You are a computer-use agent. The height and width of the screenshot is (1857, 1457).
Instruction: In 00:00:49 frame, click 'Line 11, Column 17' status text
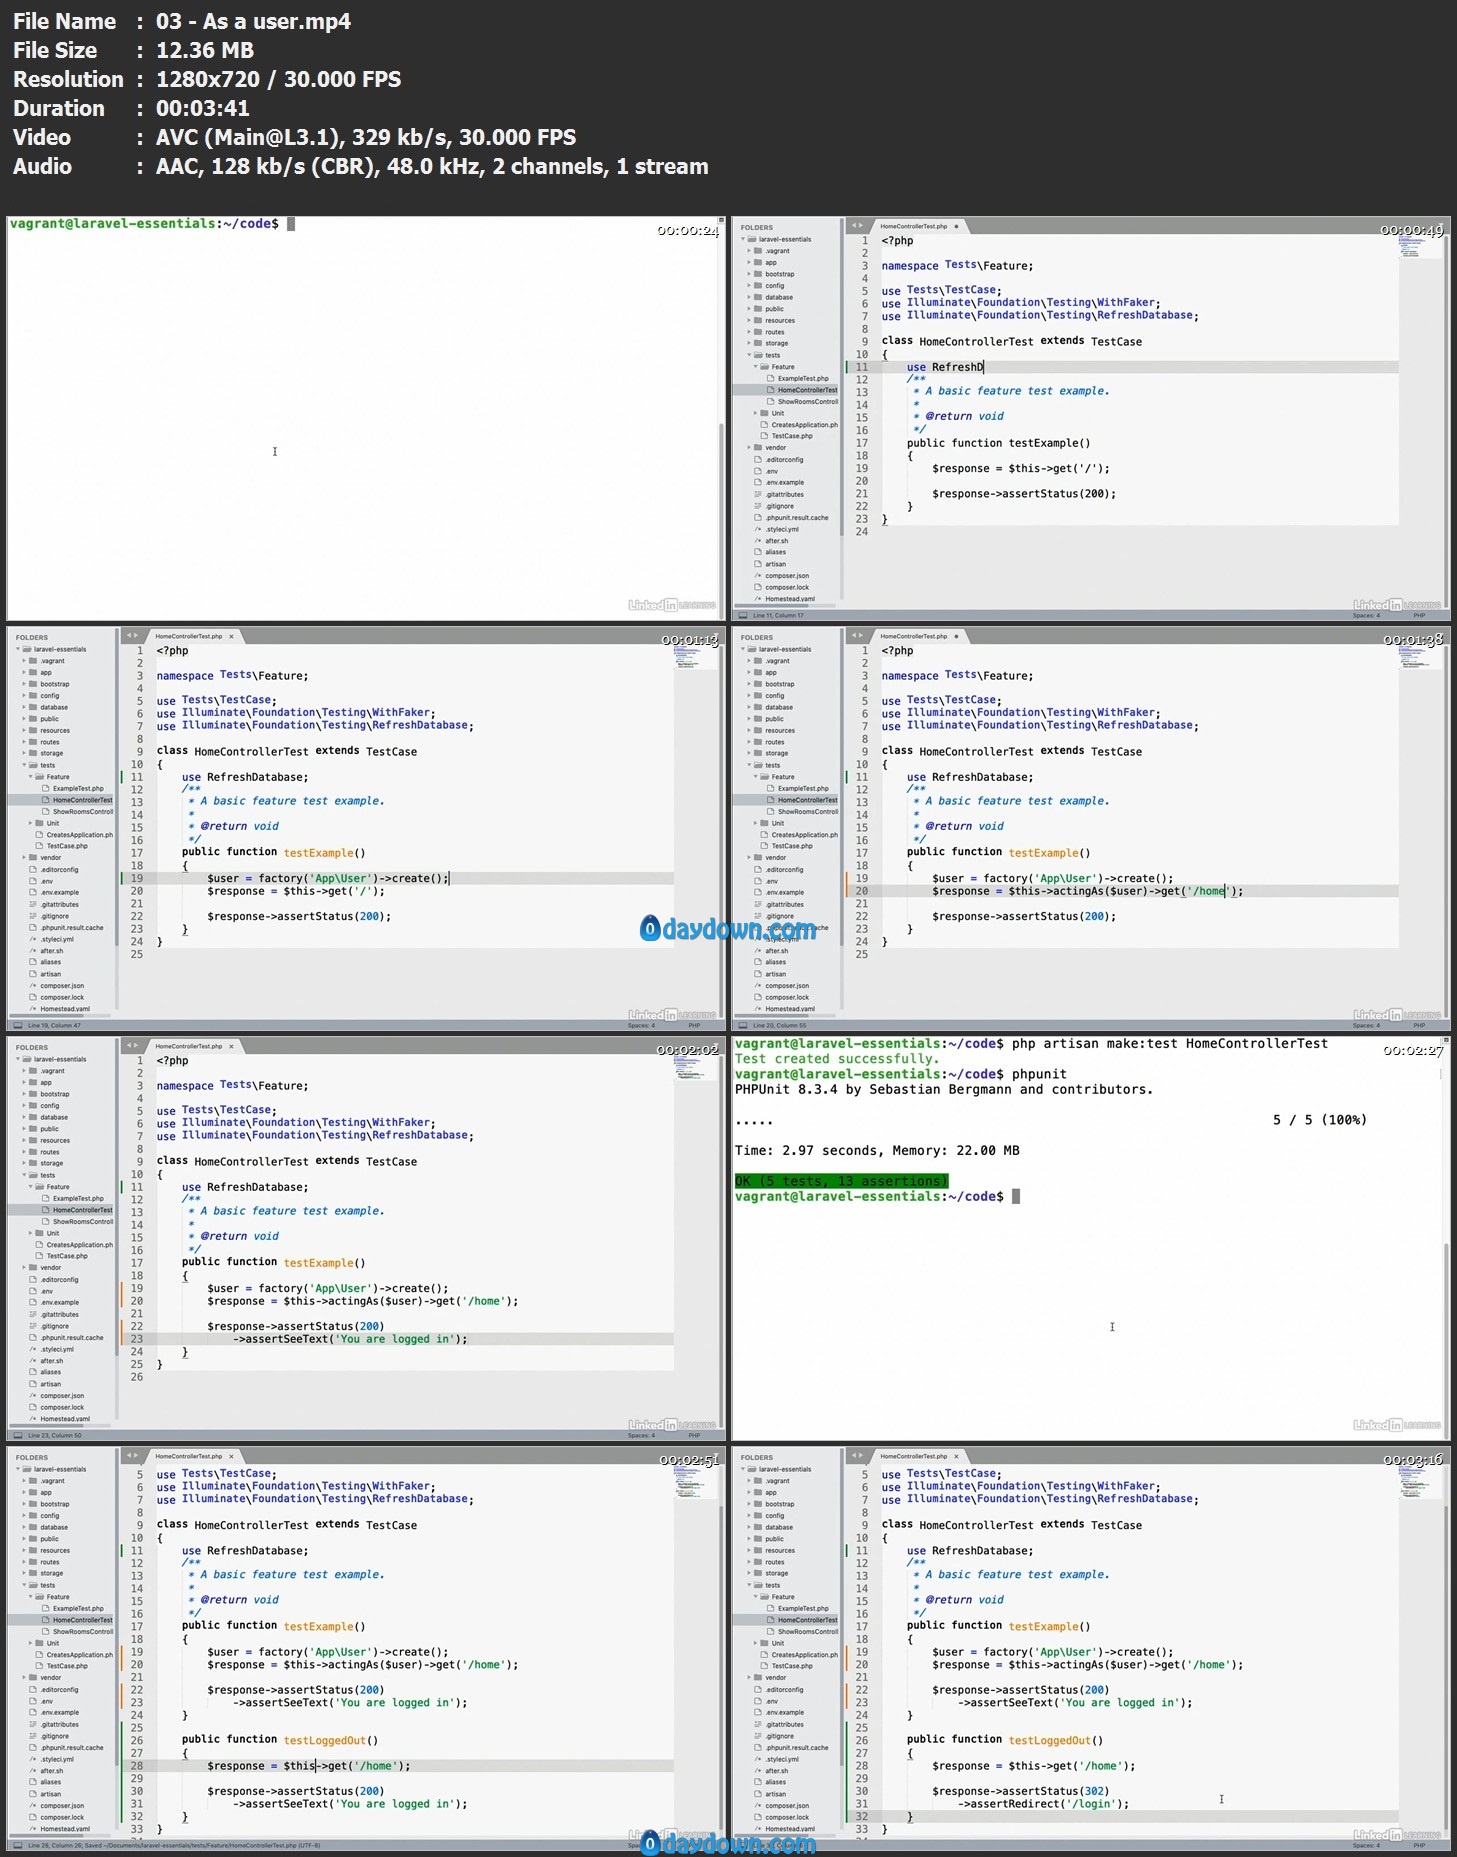point(778,615)
